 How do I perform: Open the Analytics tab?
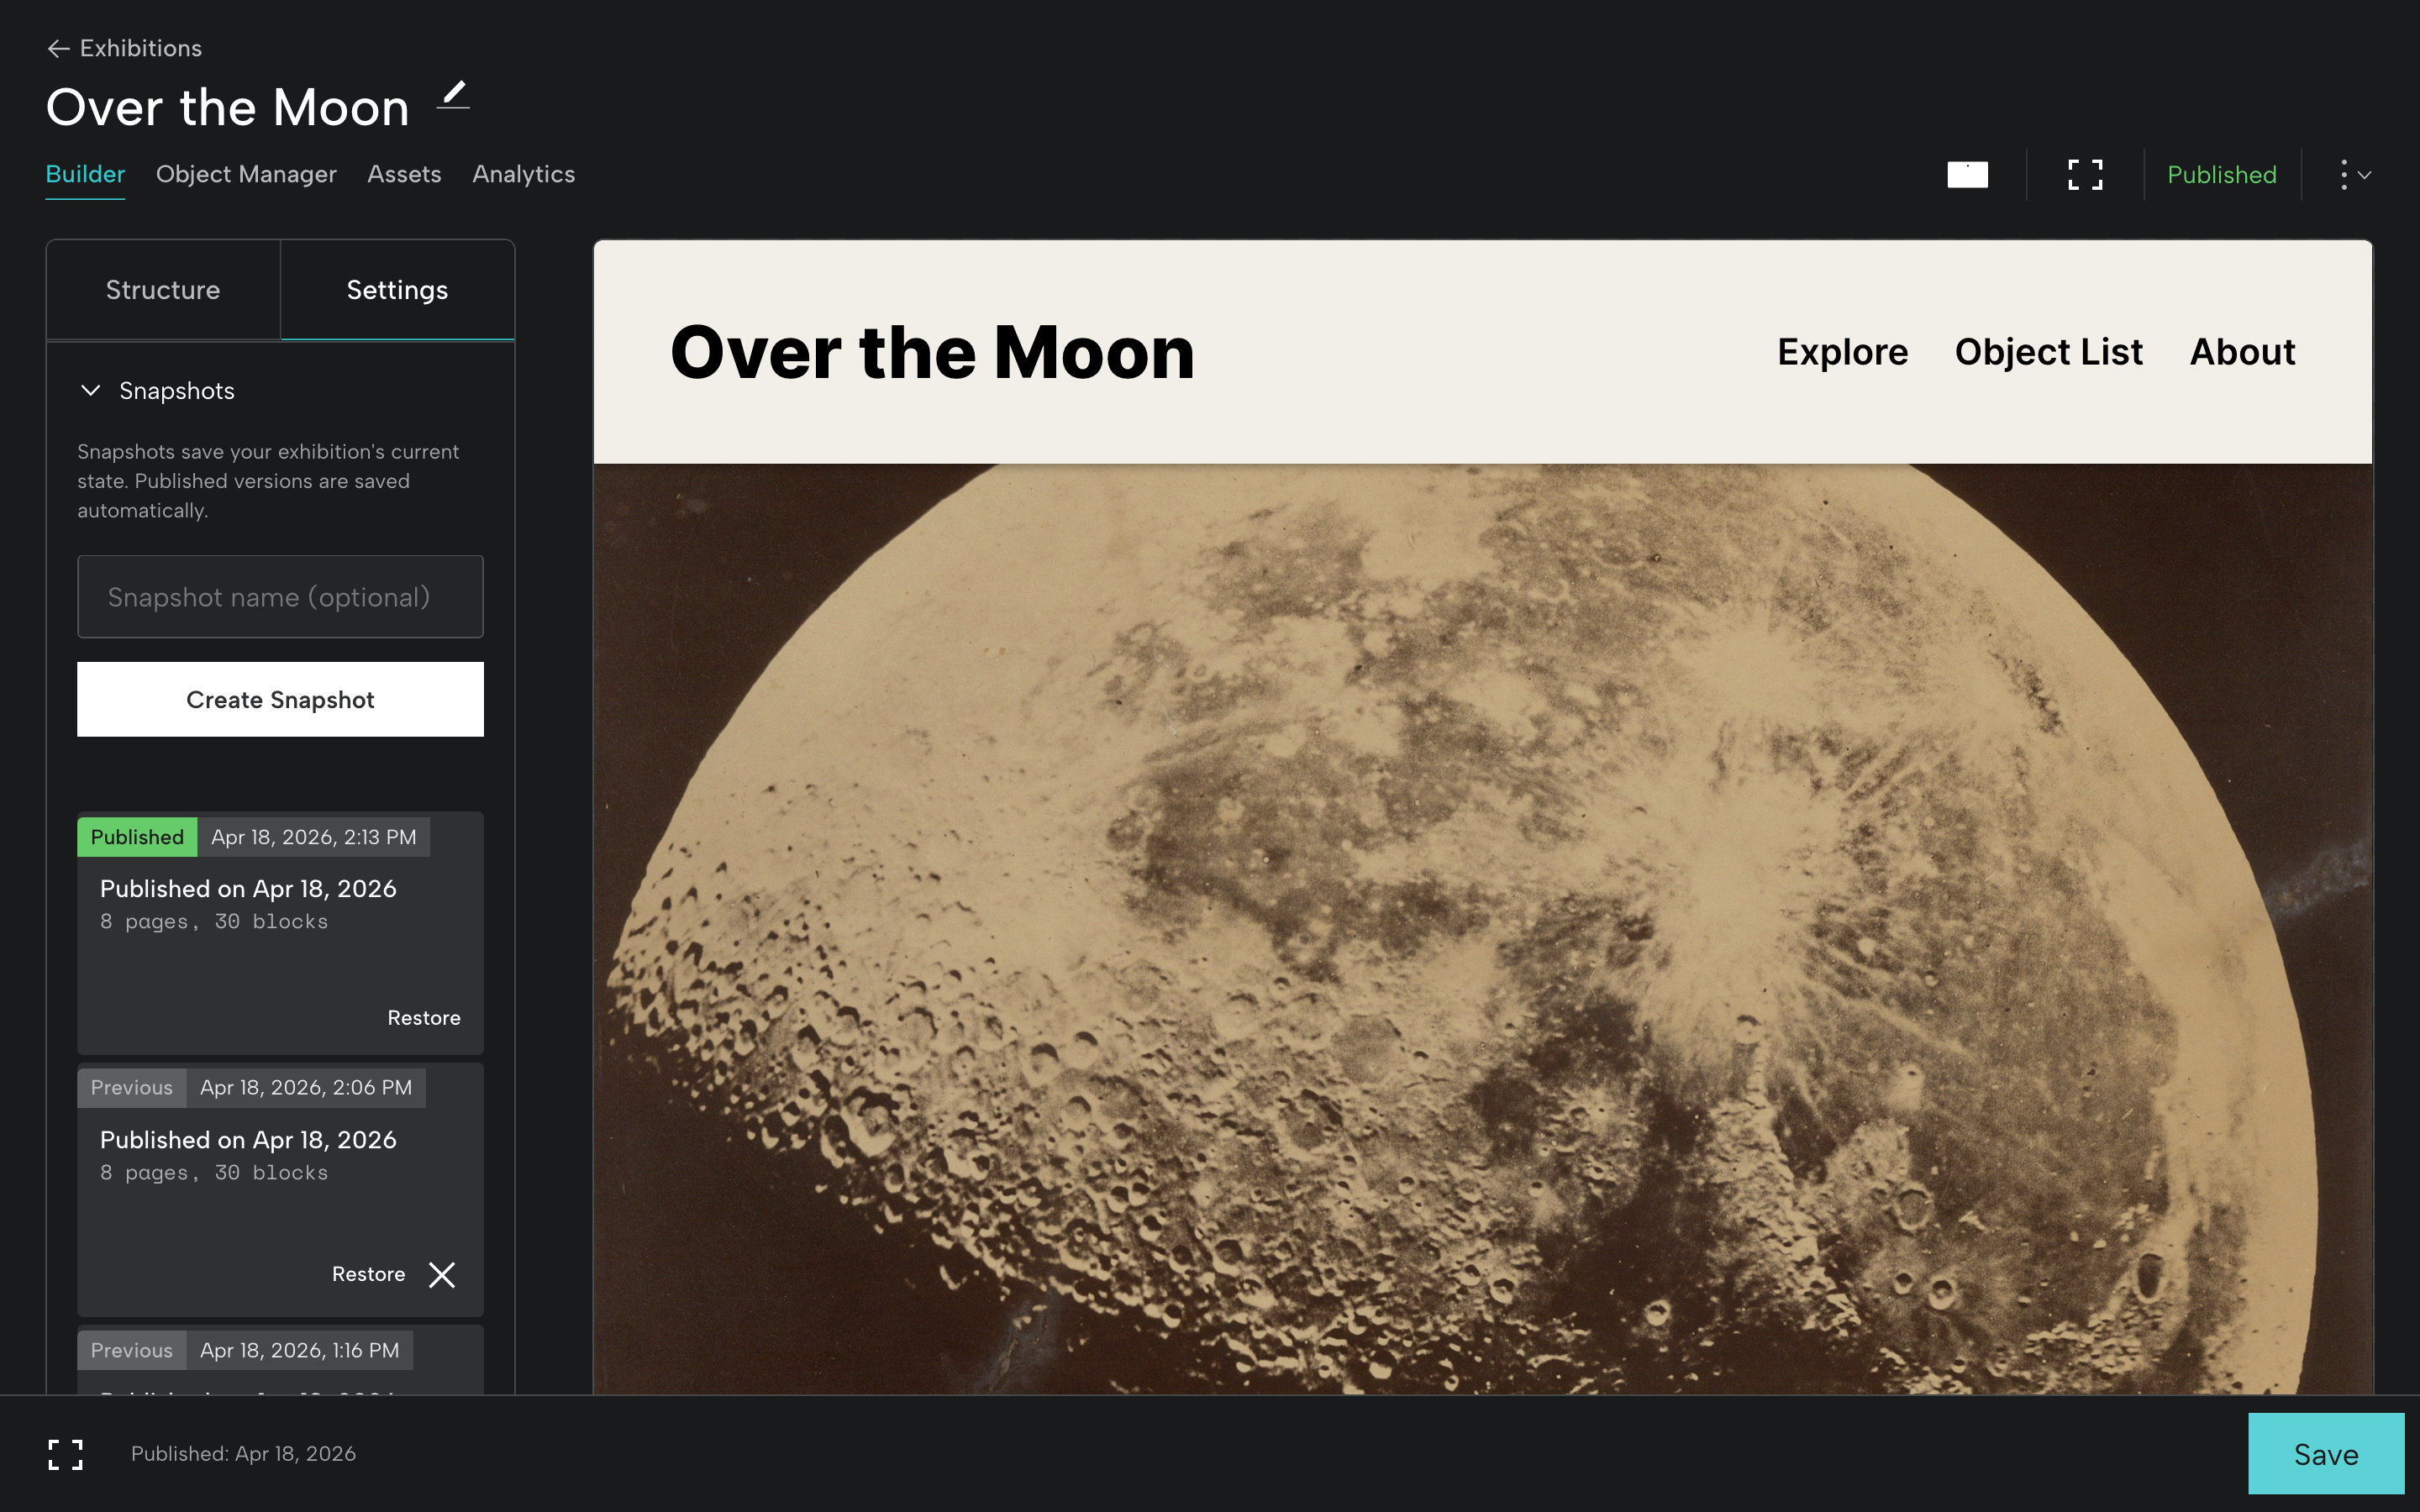(523, 174)
